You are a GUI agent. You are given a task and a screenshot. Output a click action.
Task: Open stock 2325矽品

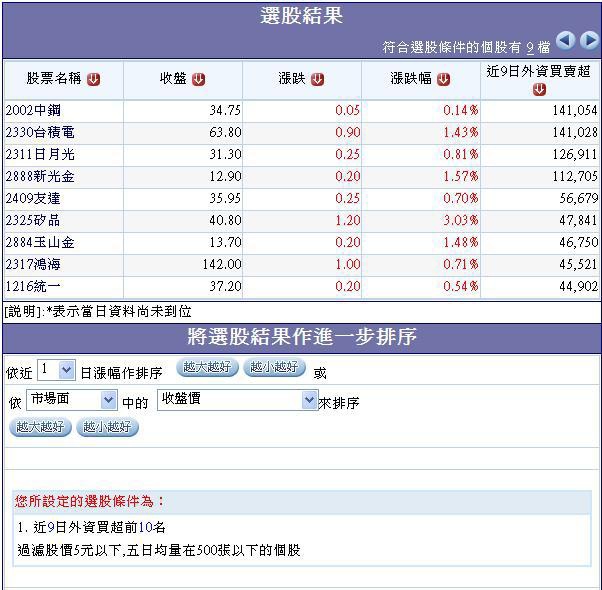[x=33, y=220]
